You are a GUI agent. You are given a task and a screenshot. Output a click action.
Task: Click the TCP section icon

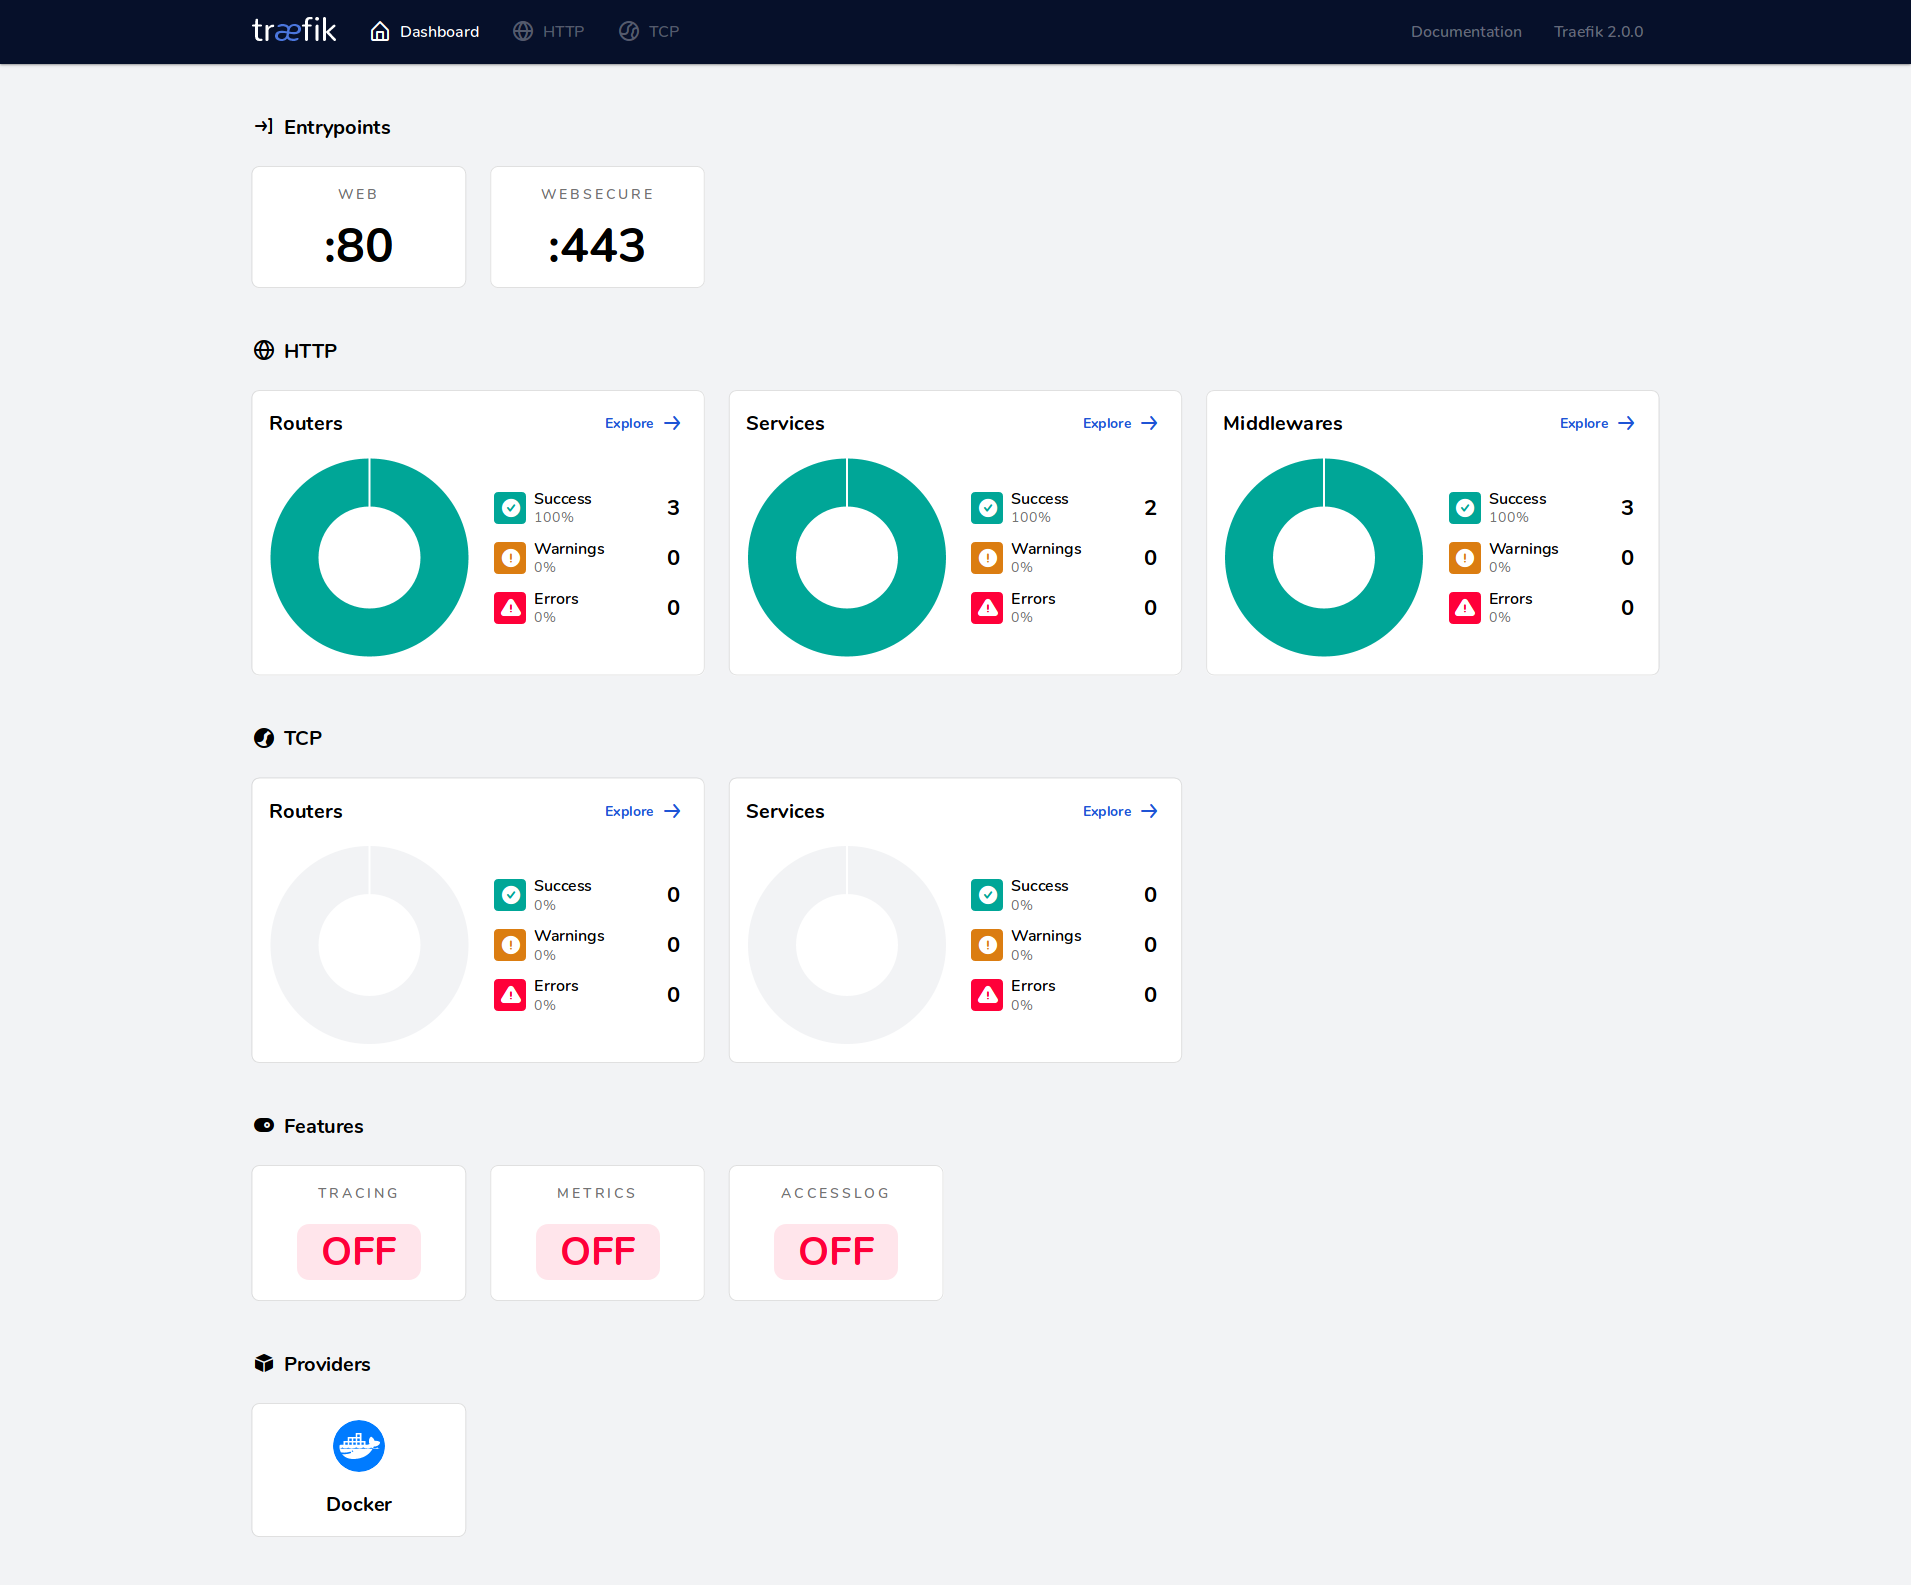point(264,738)
